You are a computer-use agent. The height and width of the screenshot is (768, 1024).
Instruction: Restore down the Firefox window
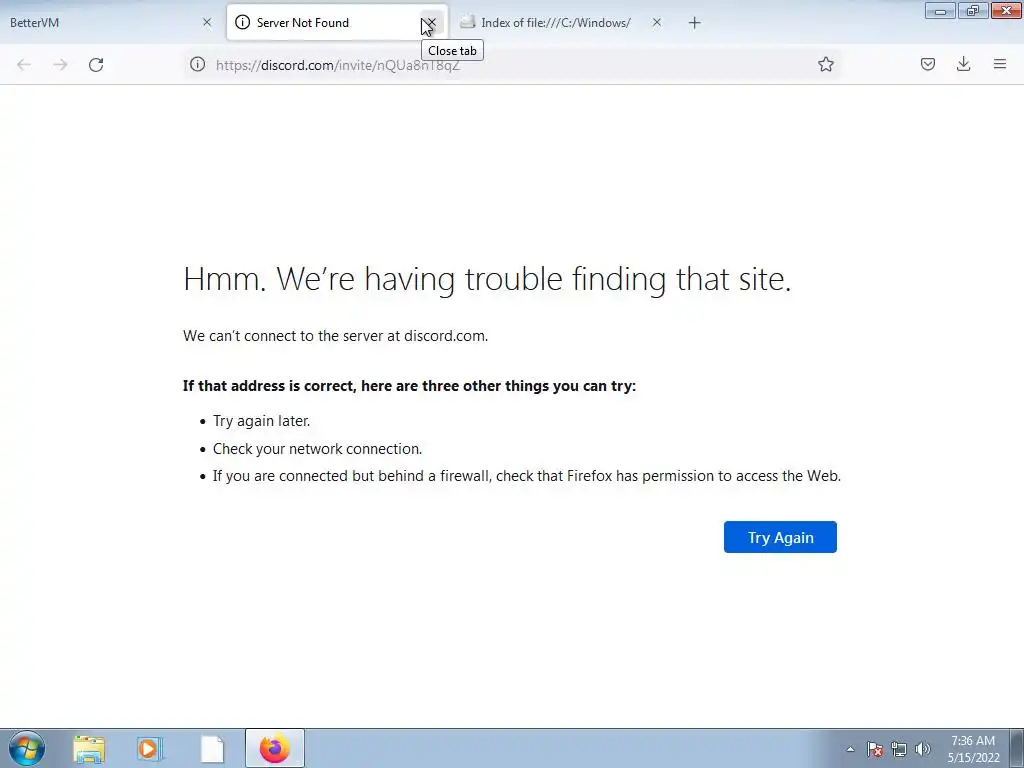973,10
